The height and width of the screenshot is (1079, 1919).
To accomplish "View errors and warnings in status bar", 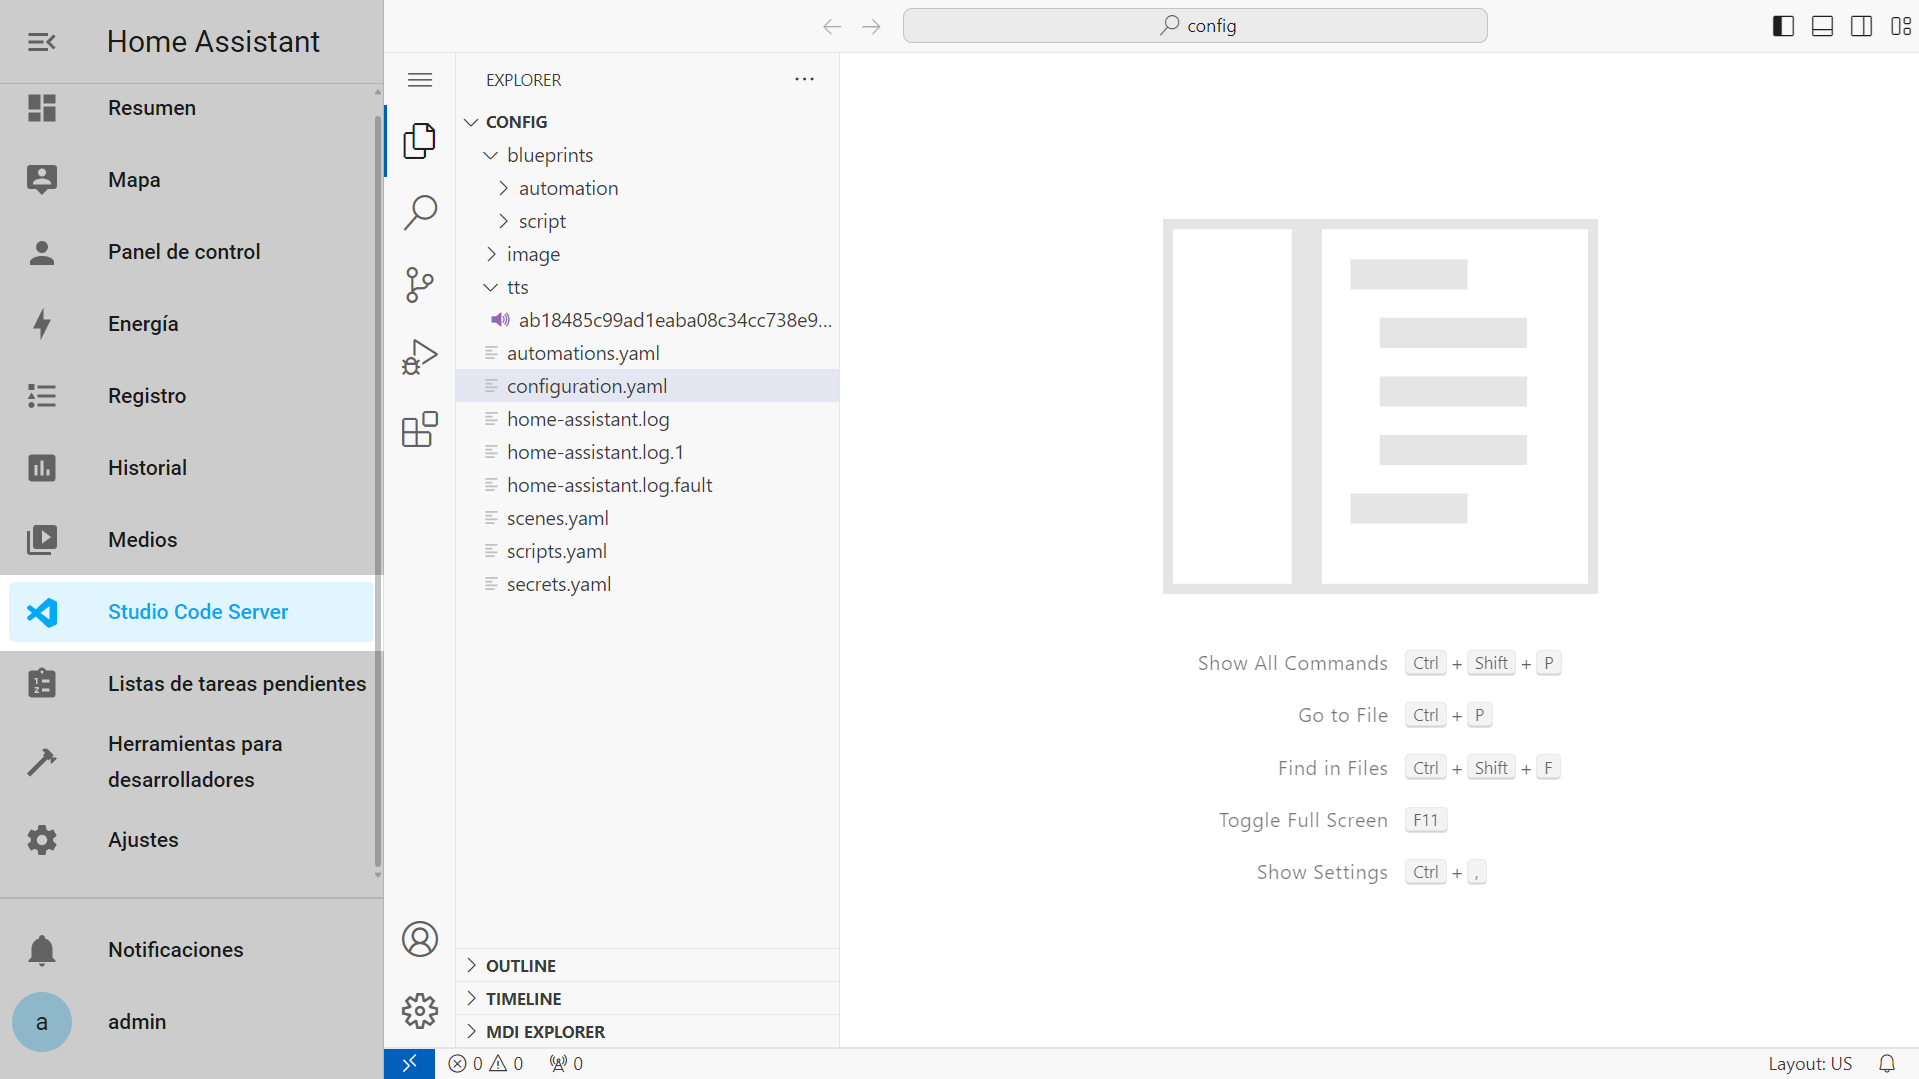I will click(487, 1063).
